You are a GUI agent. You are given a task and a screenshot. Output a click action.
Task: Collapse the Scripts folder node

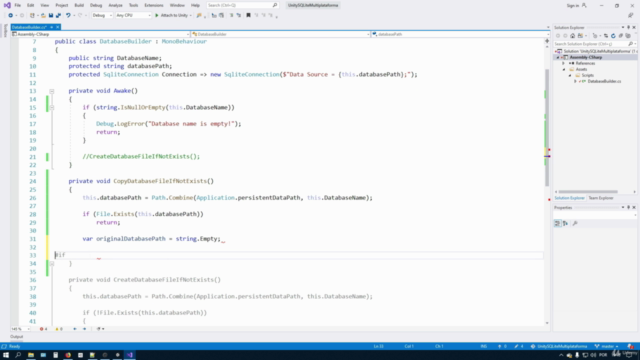570,76
